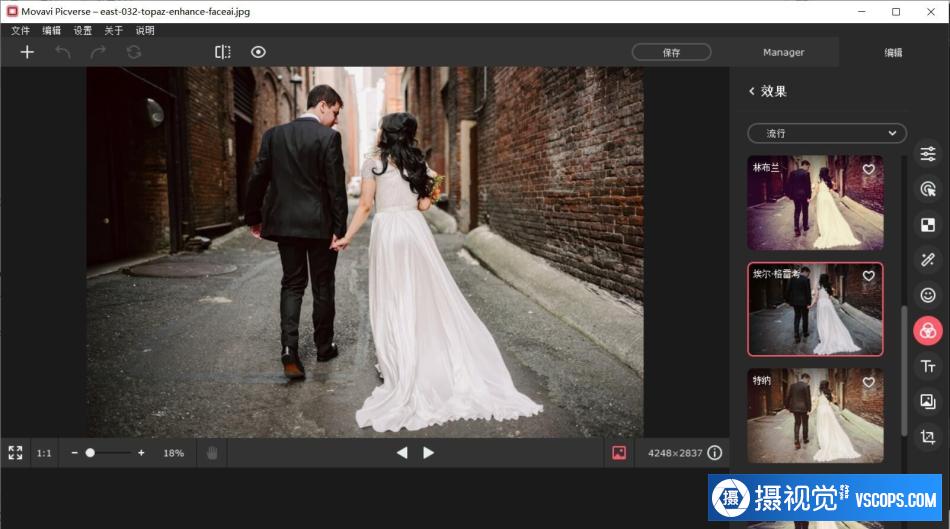Open the crop and rotate tool
950x529 pixels.
tap(928, 436)
